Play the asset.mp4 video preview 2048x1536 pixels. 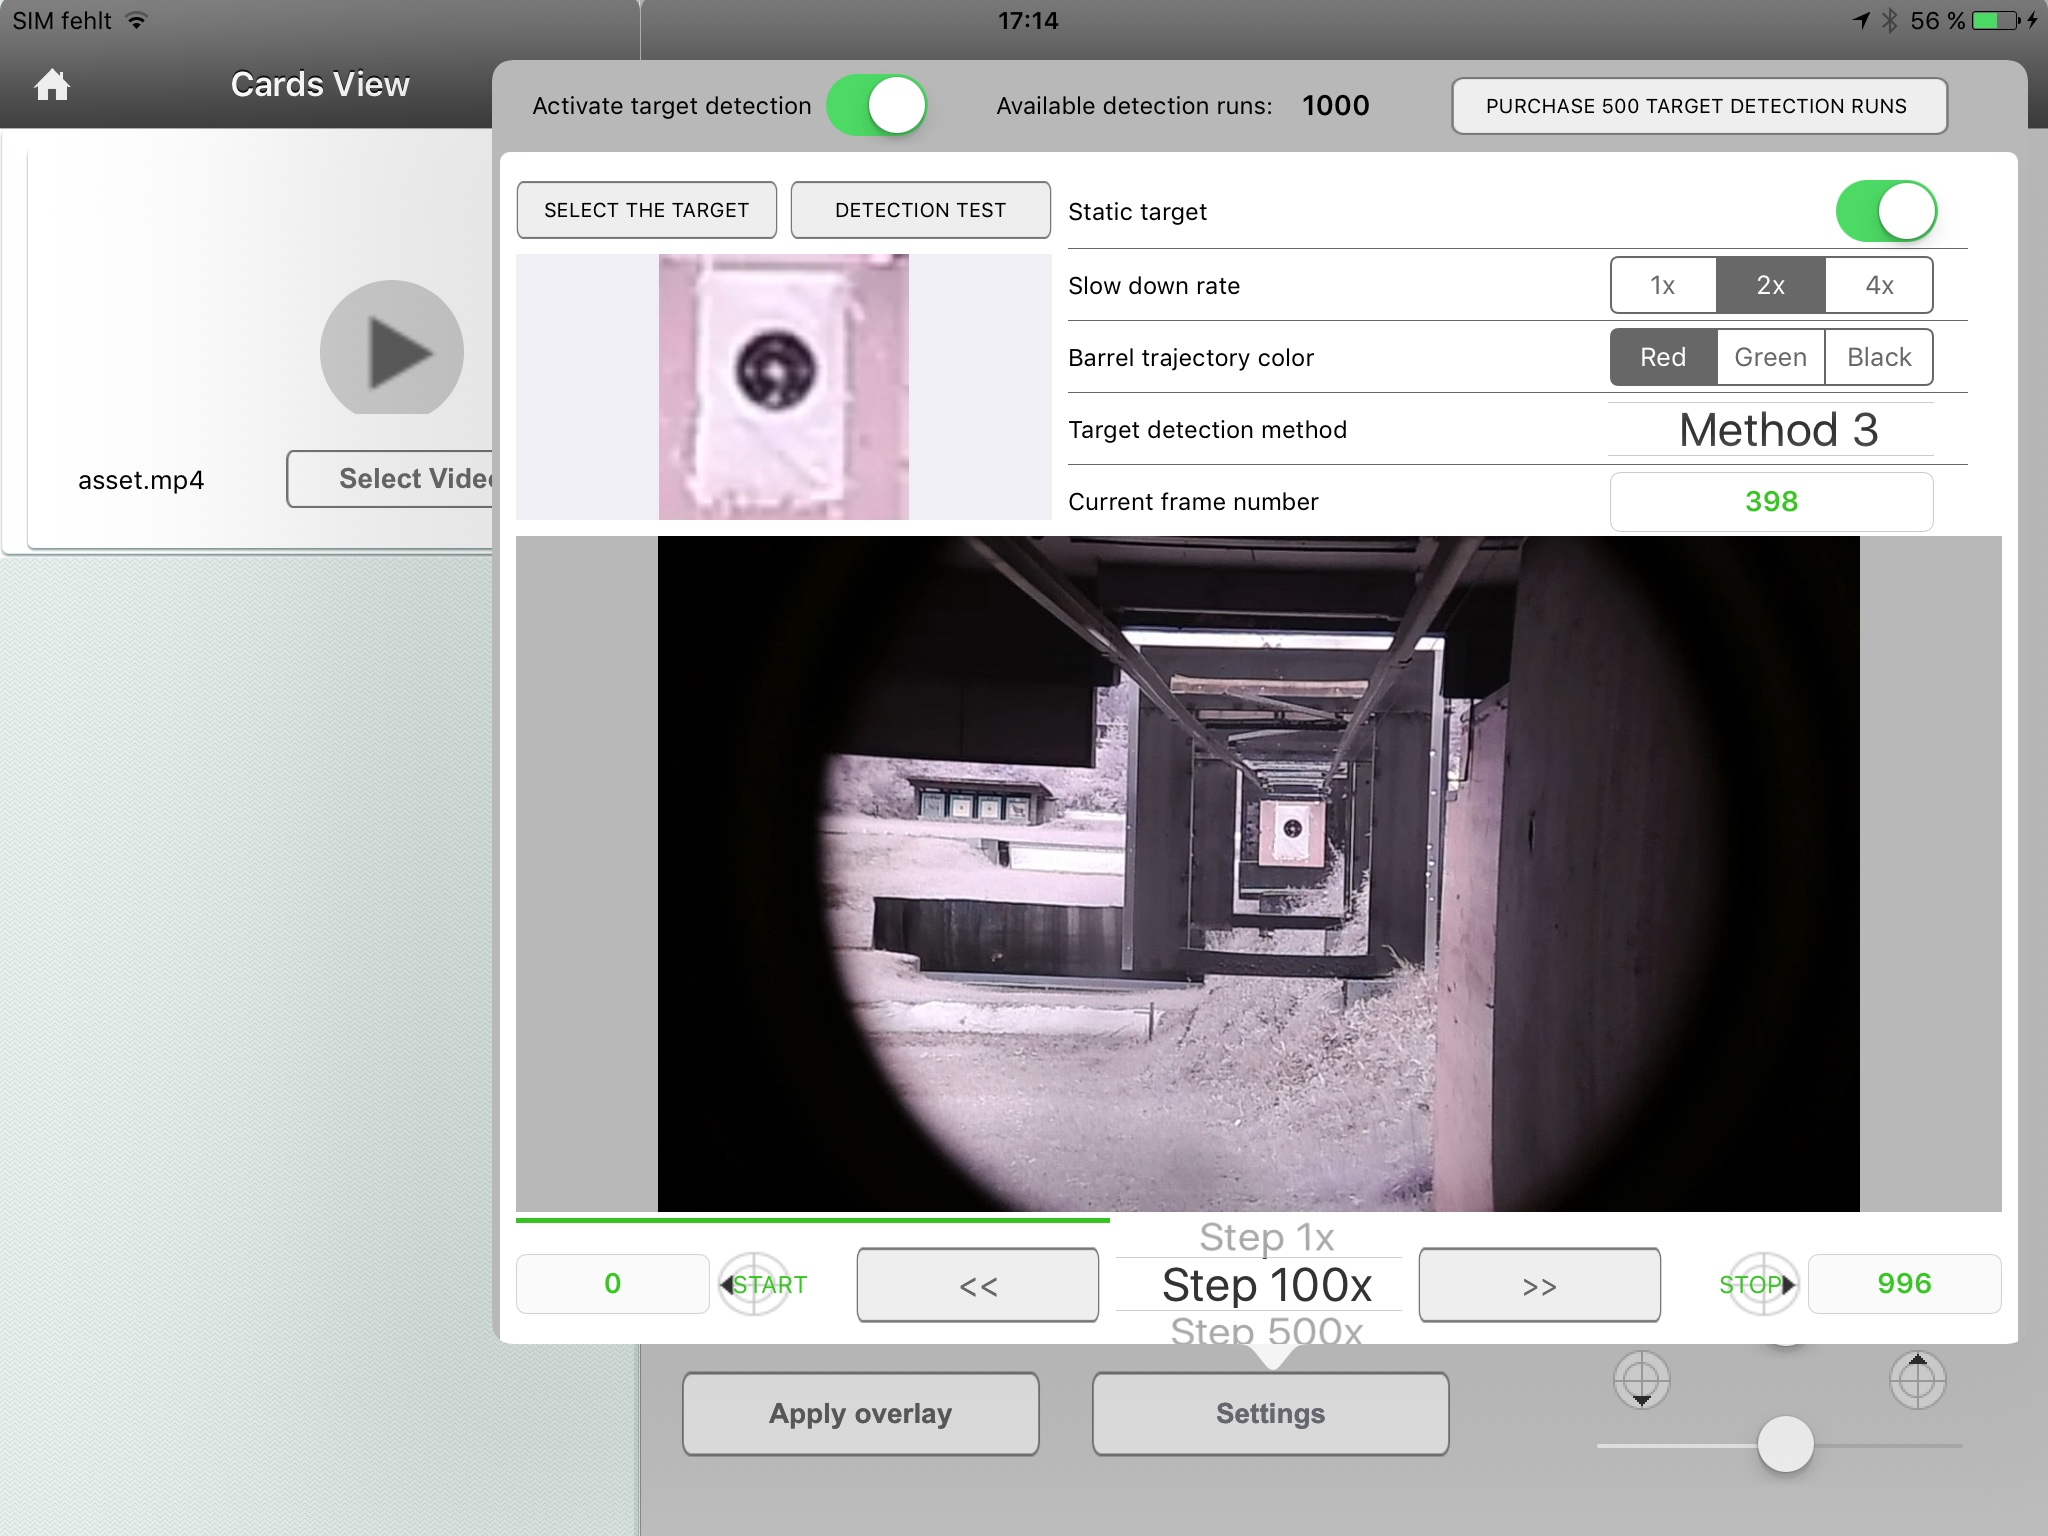[391, 348]
